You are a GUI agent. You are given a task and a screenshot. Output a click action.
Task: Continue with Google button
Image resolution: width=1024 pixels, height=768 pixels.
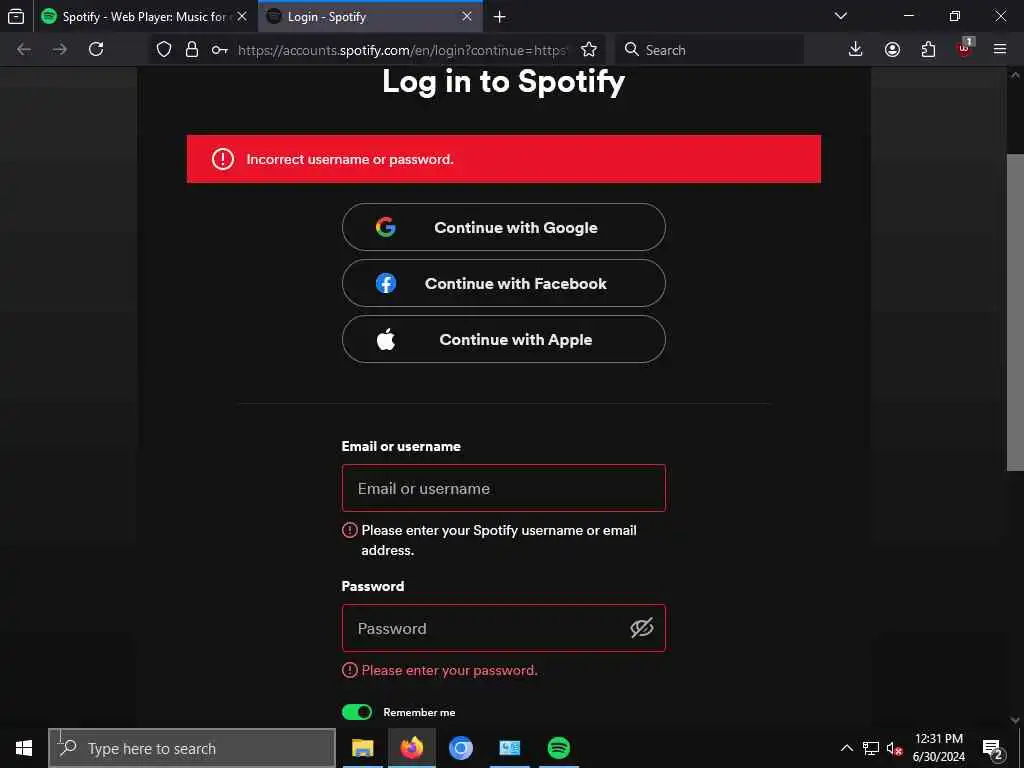(504, 227)
